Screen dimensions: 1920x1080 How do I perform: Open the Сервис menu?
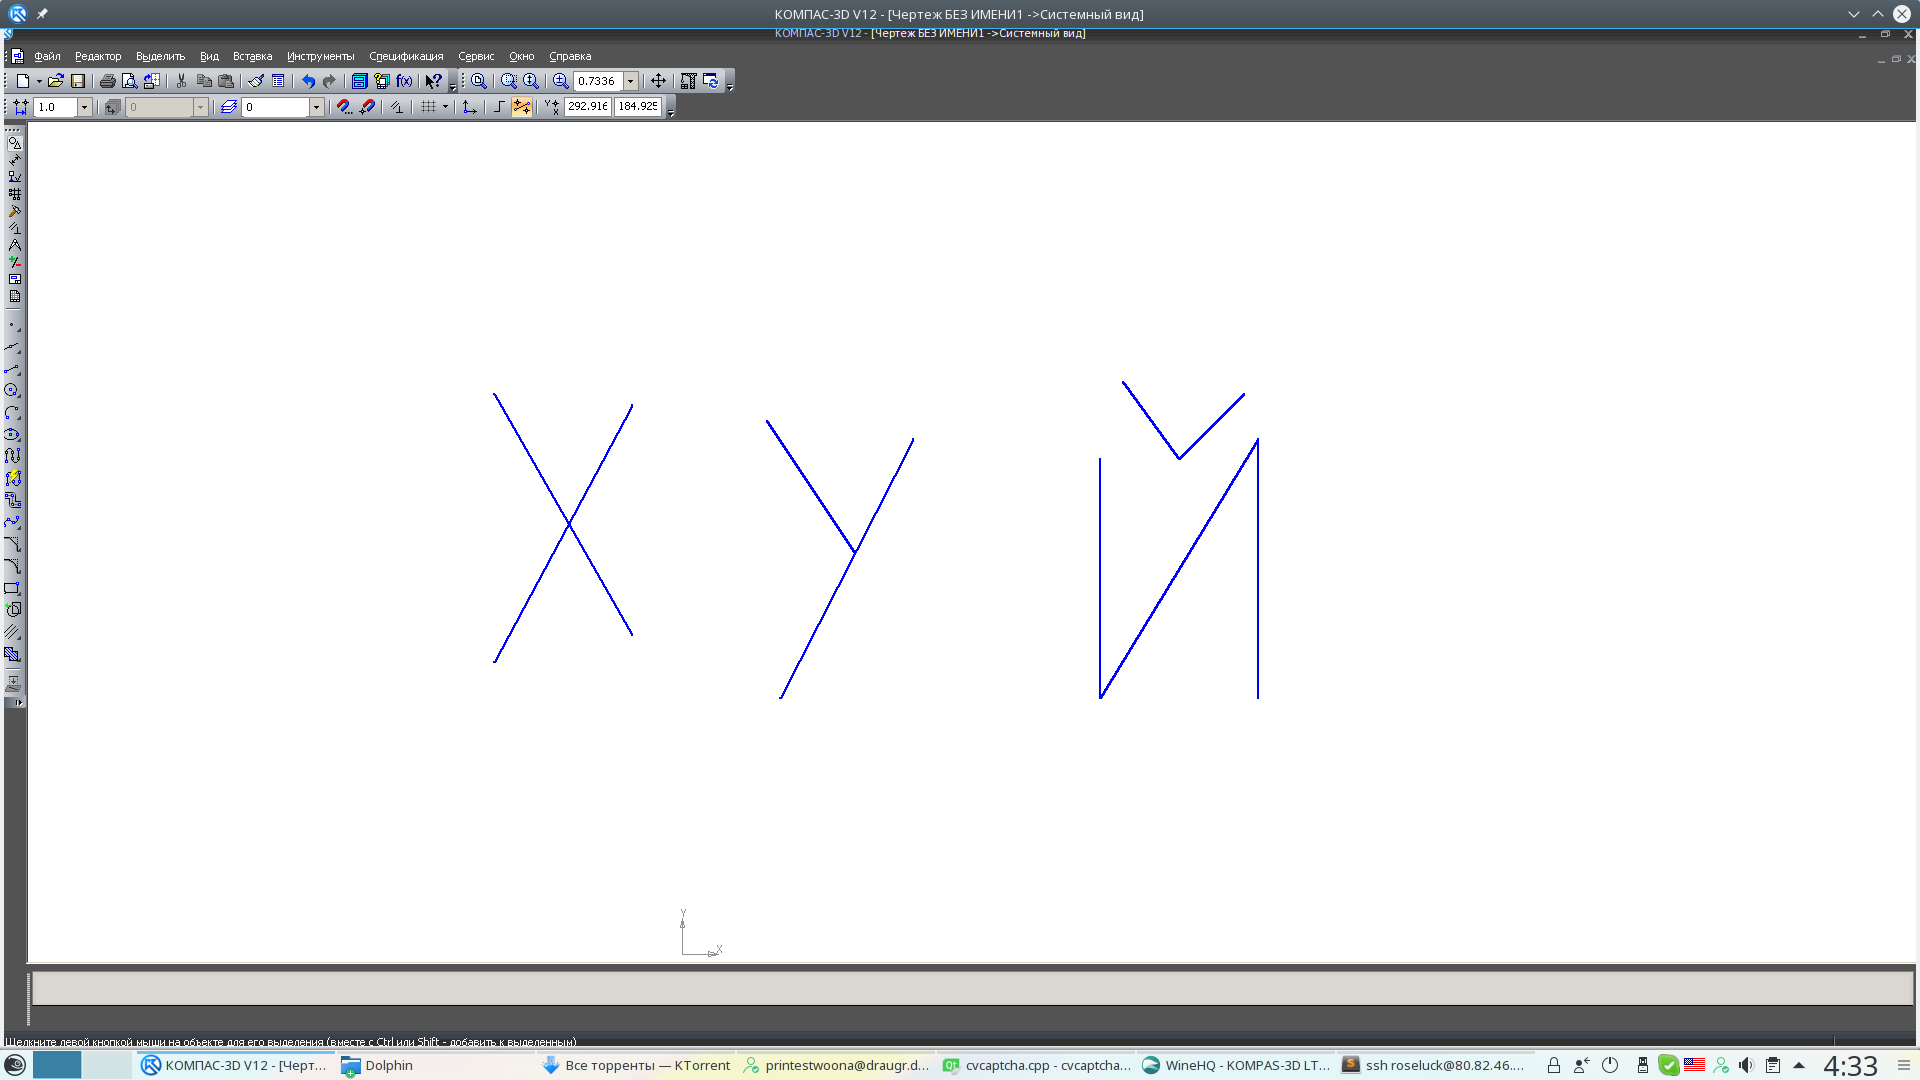coord(476,57)
